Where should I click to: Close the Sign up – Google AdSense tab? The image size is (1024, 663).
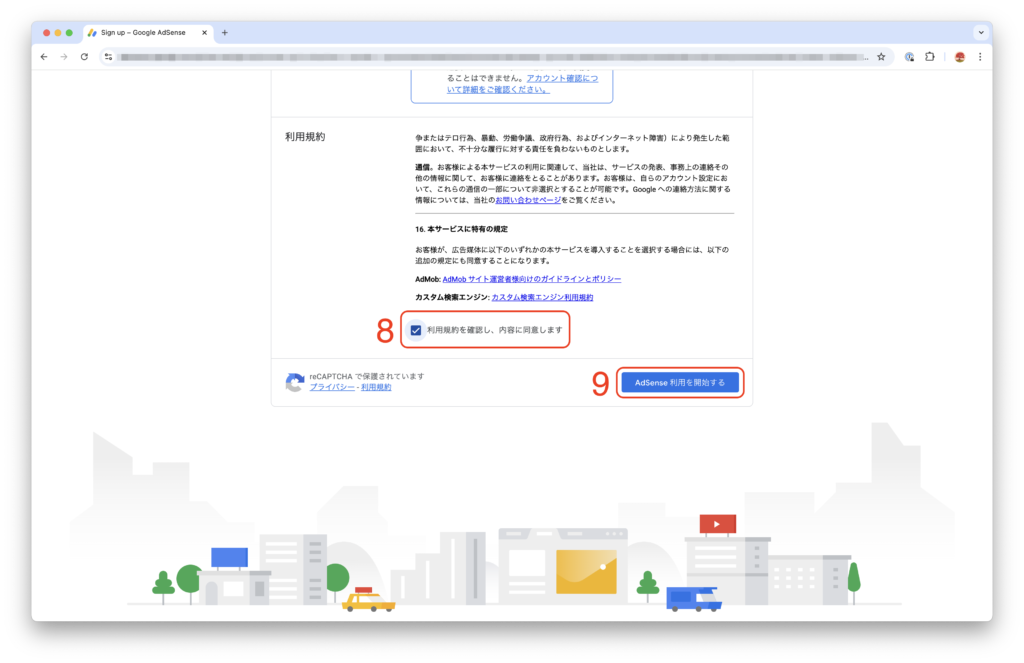204,33
